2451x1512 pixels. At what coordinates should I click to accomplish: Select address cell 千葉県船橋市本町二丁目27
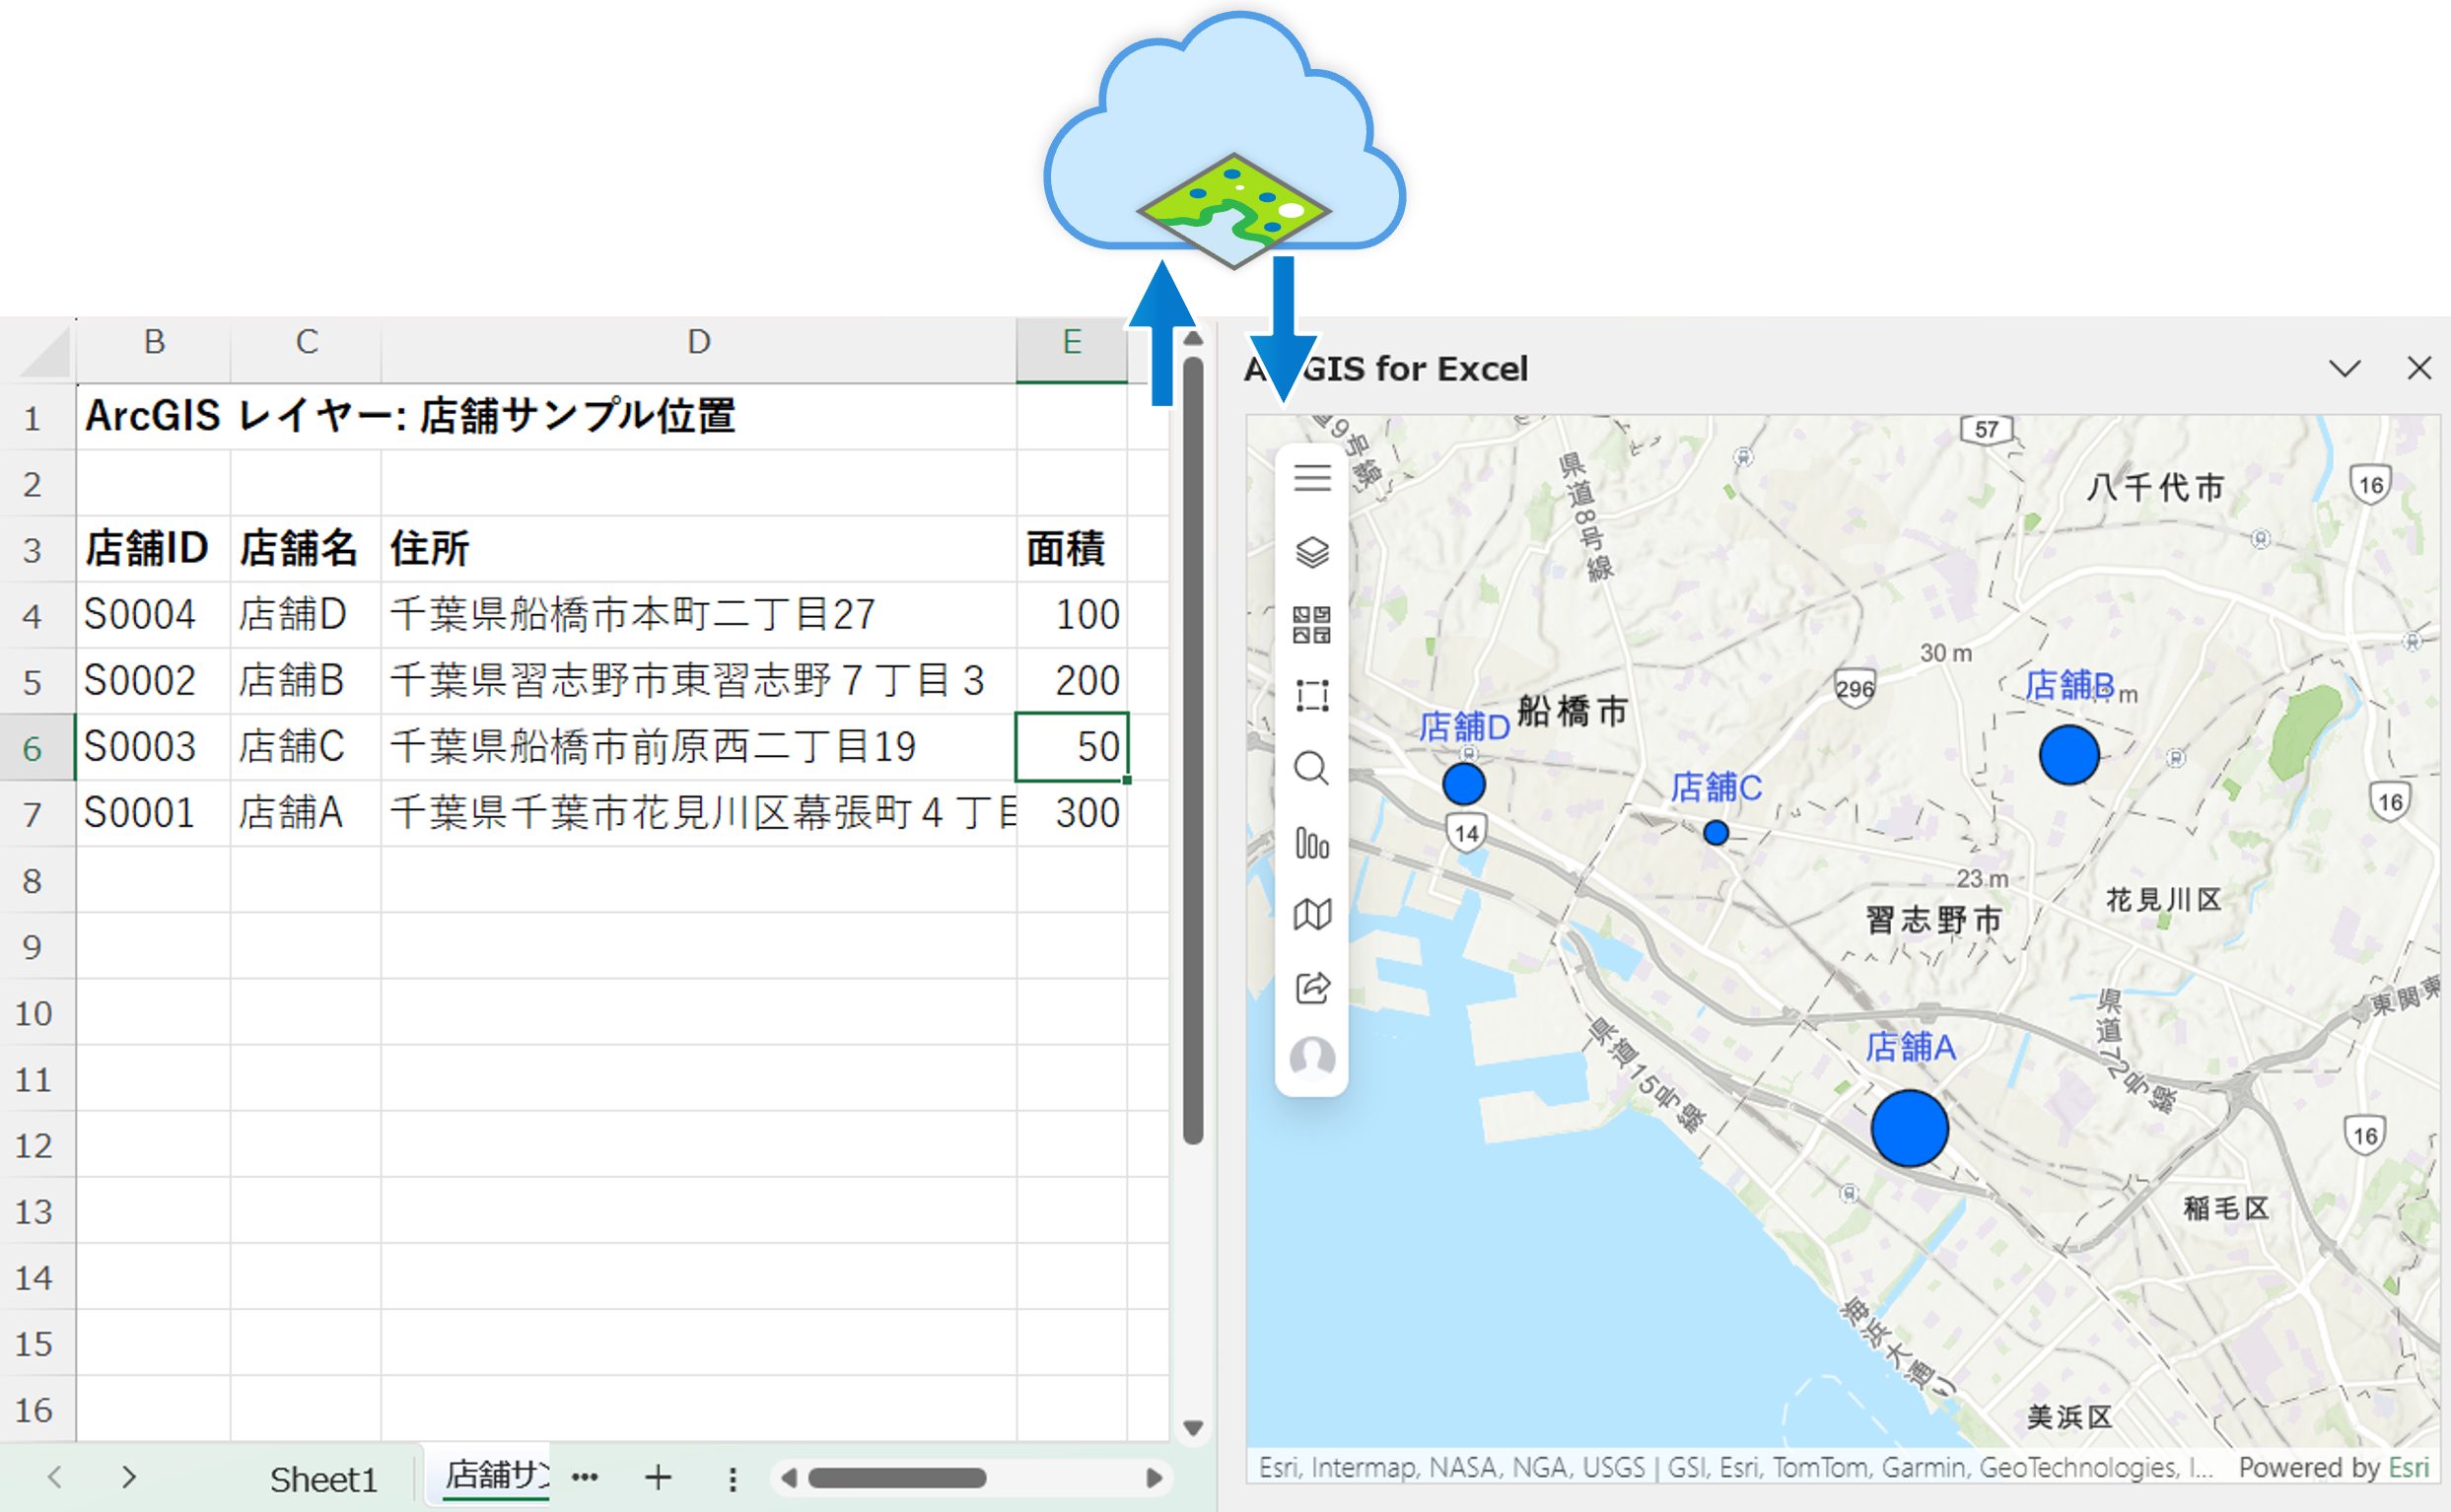(698, 614)
